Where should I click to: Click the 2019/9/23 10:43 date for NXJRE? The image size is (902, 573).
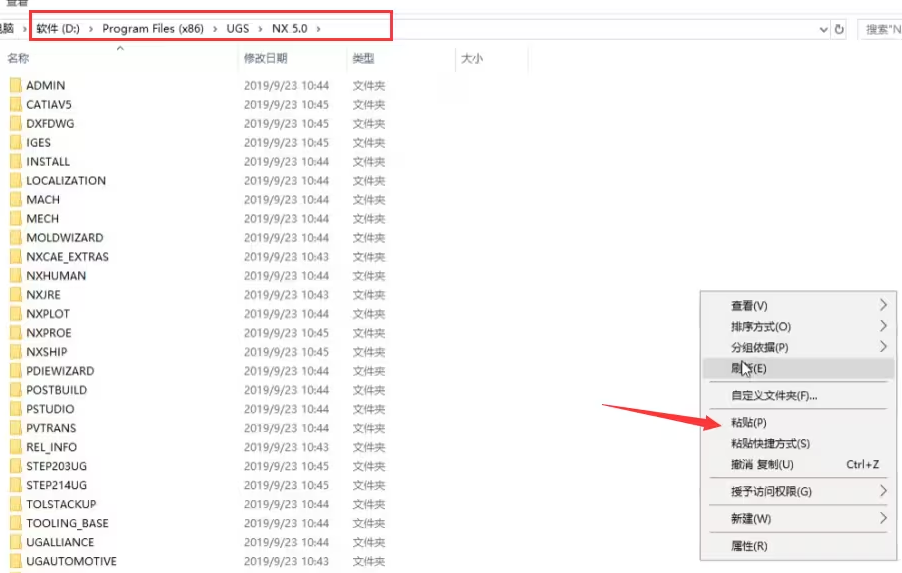pyautogui.click(x=286, y=295)
